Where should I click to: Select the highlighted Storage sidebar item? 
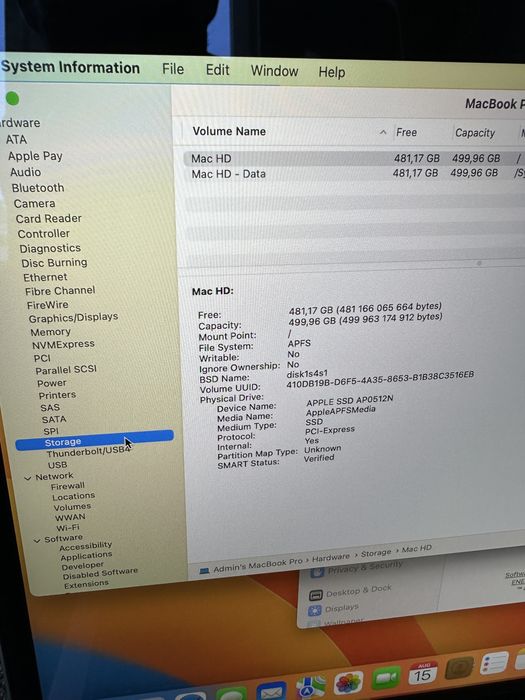[94, 440]
